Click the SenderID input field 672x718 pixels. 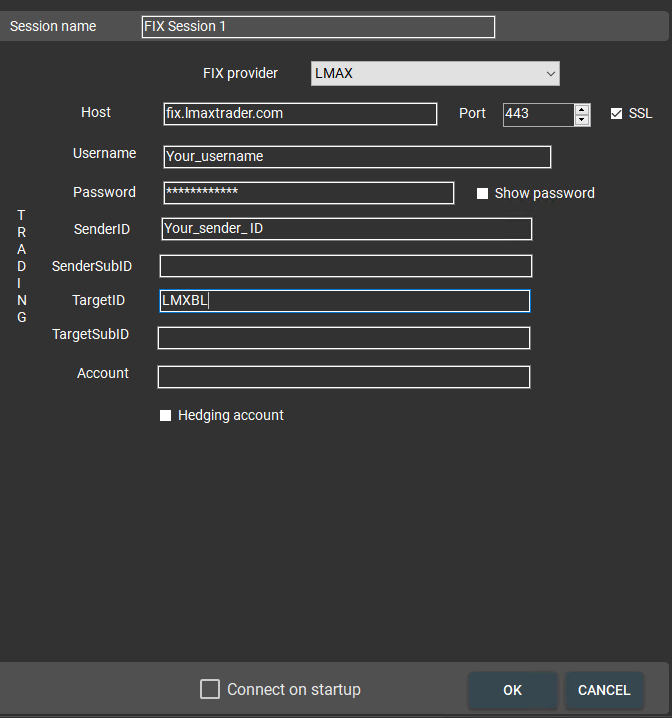[x=346, y=229]
